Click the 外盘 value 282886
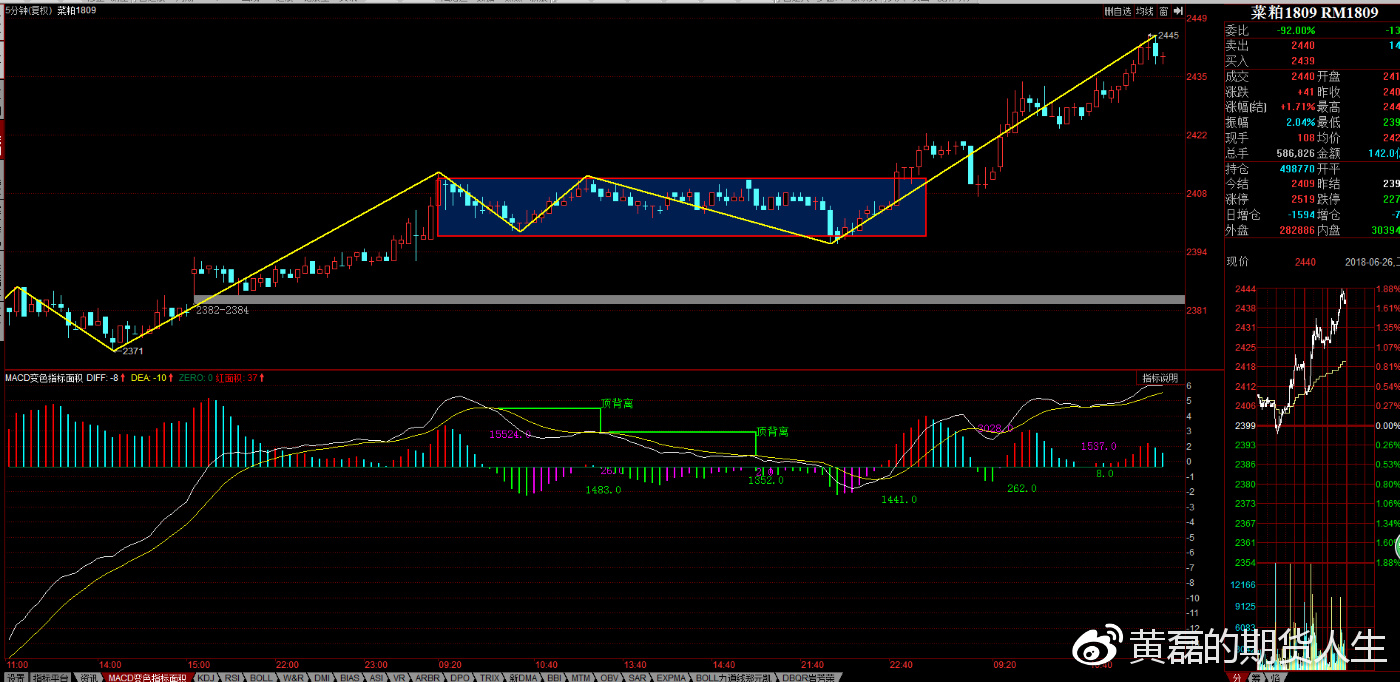Viewport: 1400px width, 682px height. click(x=1297, y=230)
